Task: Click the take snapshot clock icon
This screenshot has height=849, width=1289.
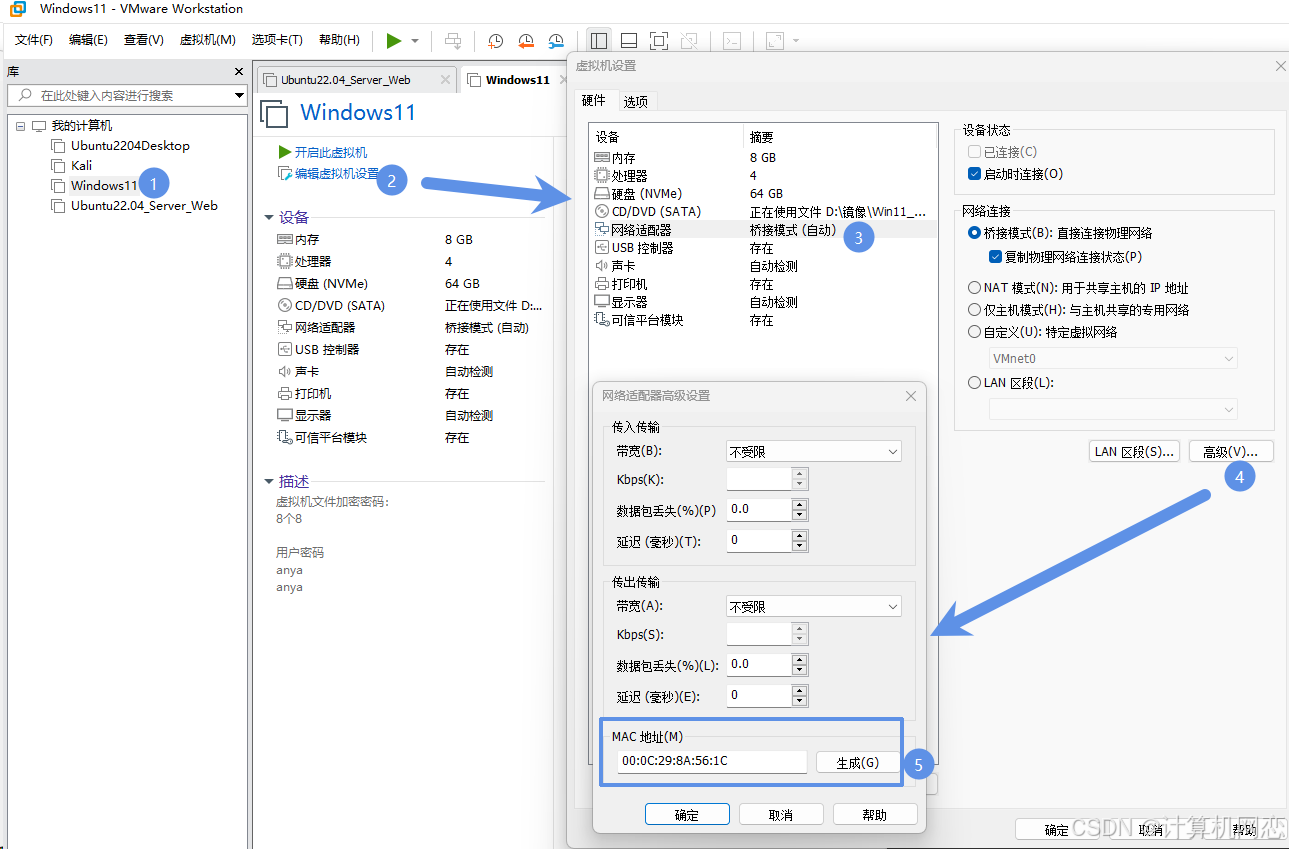Action: (x=495, y=41)
